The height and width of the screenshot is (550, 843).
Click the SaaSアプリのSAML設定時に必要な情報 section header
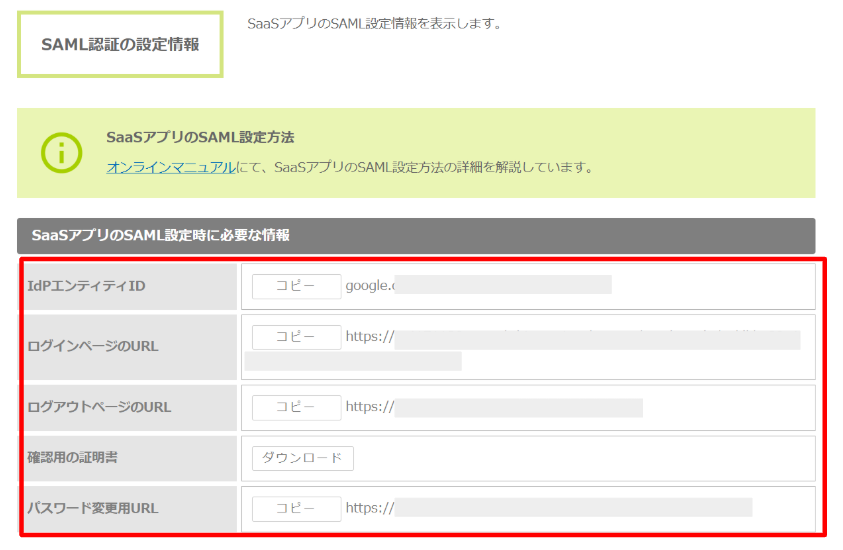tap(161, 236)
